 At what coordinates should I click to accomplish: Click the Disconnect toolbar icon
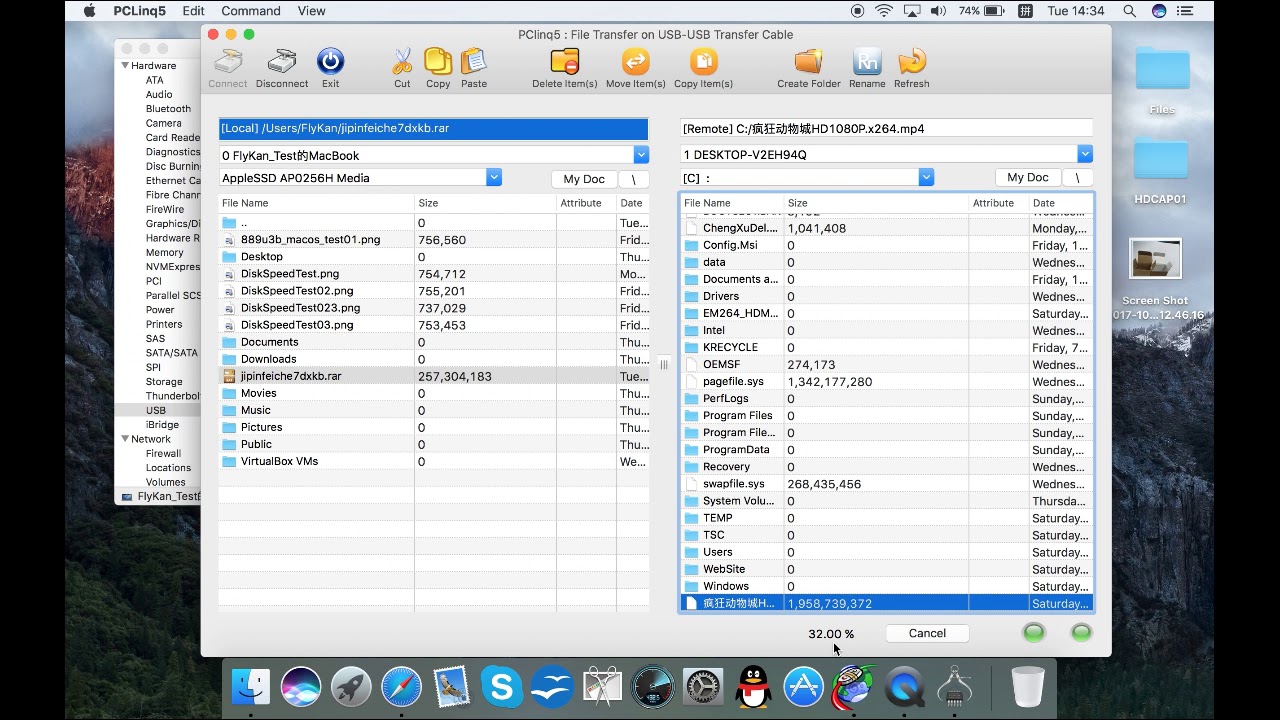(x=282, y=62)
